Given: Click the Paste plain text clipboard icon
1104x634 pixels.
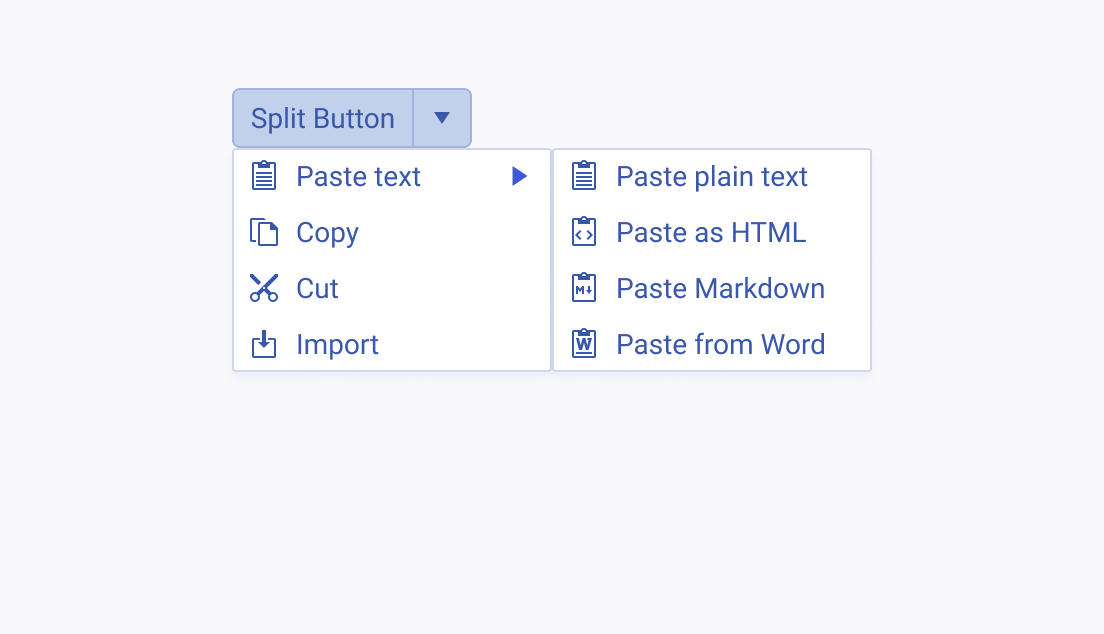Looking at the screenshot, I should click(x=584, y=176).
